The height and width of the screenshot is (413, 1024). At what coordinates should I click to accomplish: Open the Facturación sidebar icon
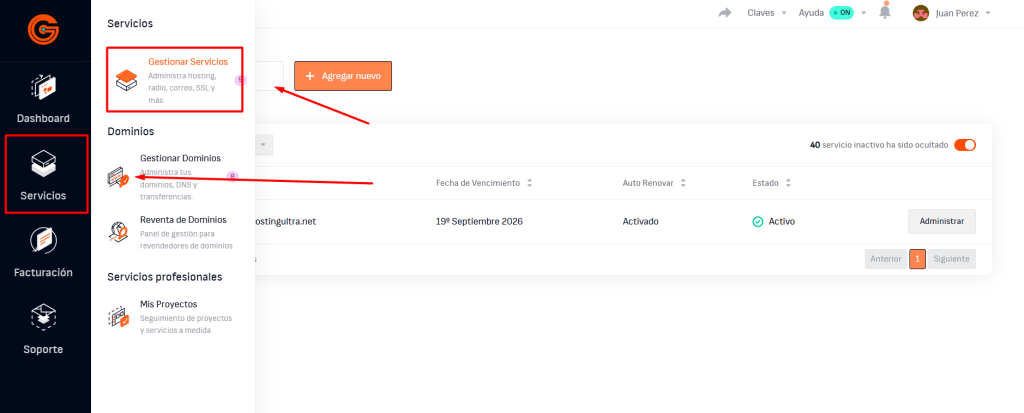[44, 240]
